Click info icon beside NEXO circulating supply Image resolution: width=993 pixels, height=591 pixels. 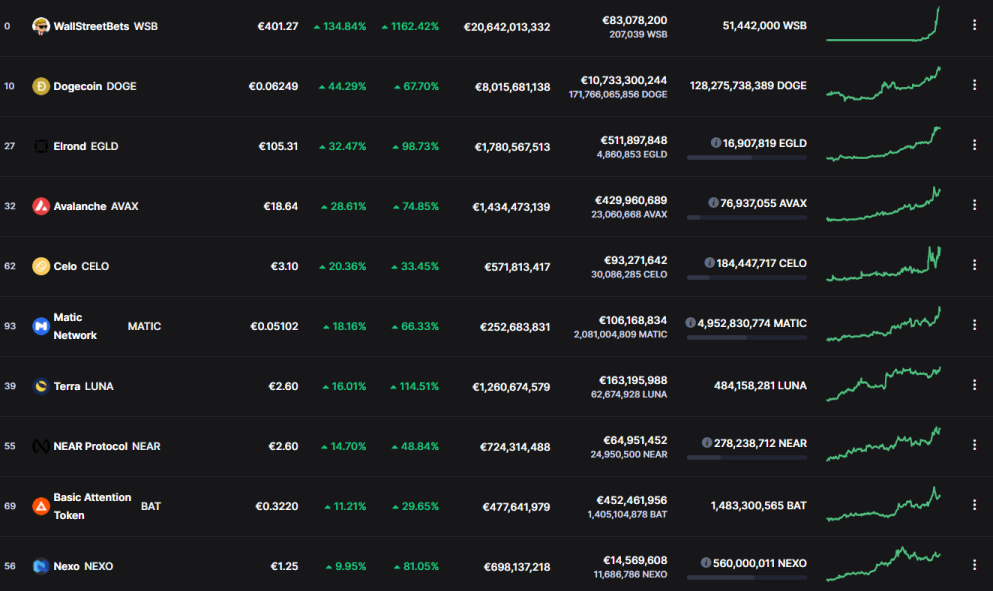(705, 562)
